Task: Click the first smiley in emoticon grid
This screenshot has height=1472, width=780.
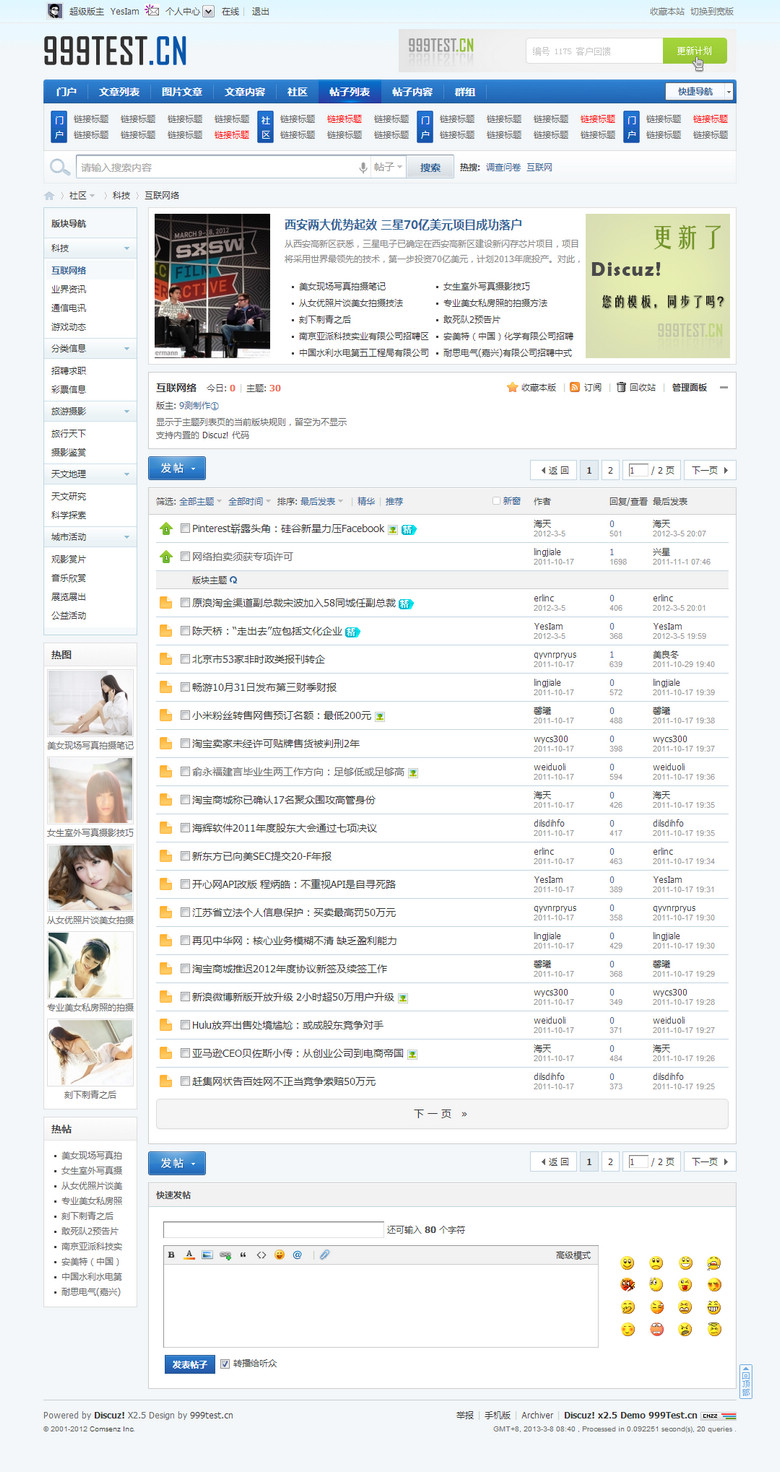Action: point(627,1263)
